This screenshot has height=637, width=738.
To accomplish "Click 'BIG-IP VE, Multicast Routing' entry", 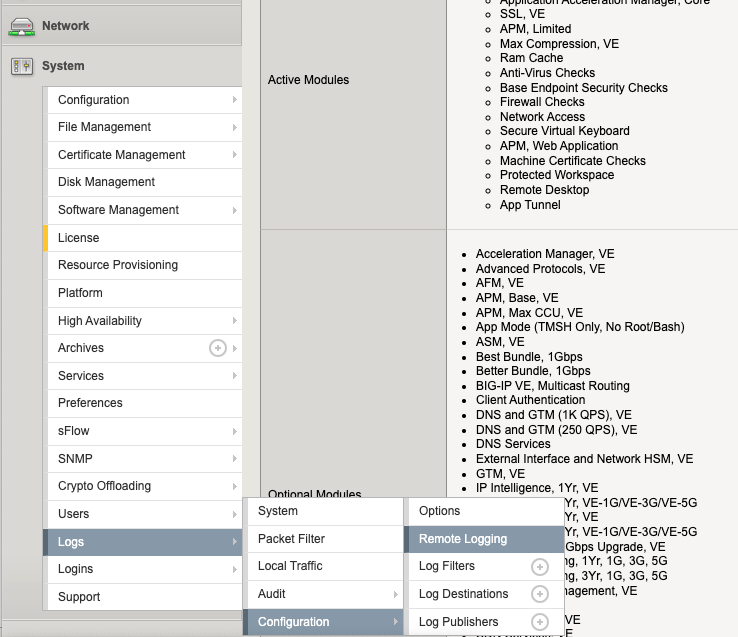I will [552, 386].
